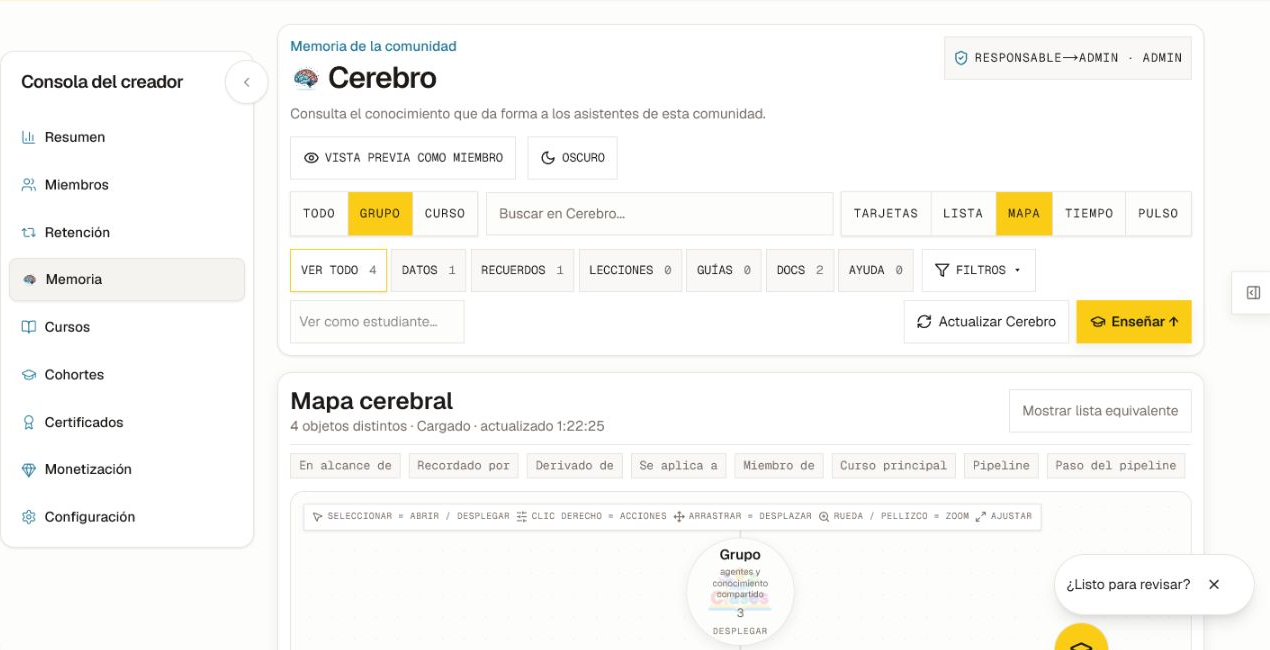
Task: Expand the FILTROS dropdown
Action: (979, 270)
